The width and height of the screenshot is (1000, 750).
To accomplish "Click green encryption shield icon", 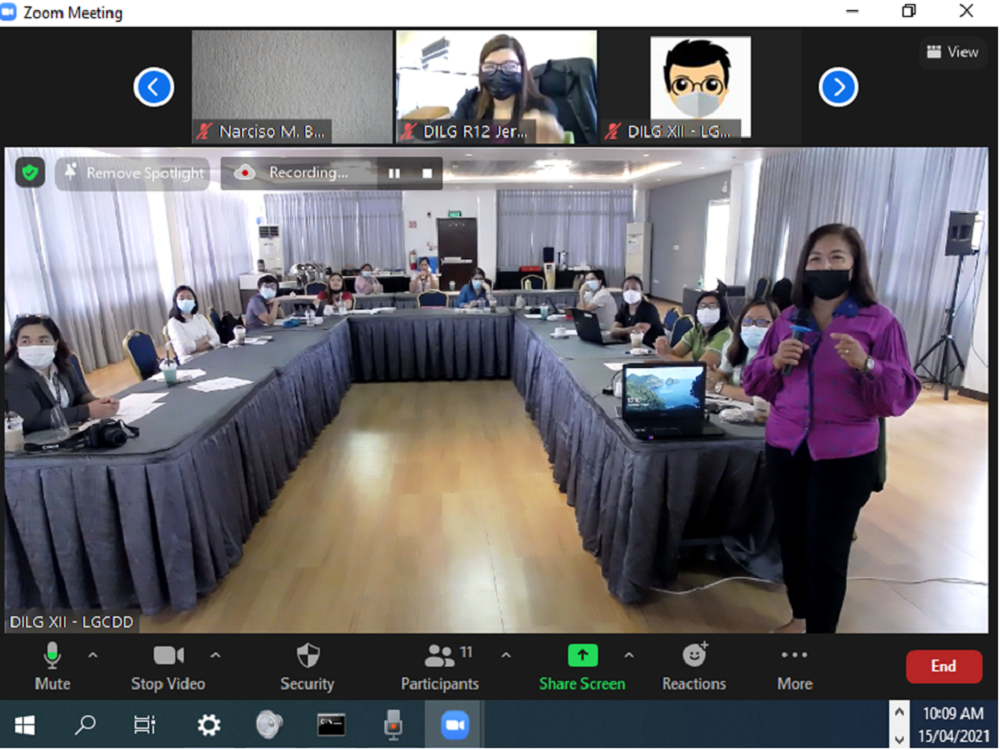I will (30, 172).
